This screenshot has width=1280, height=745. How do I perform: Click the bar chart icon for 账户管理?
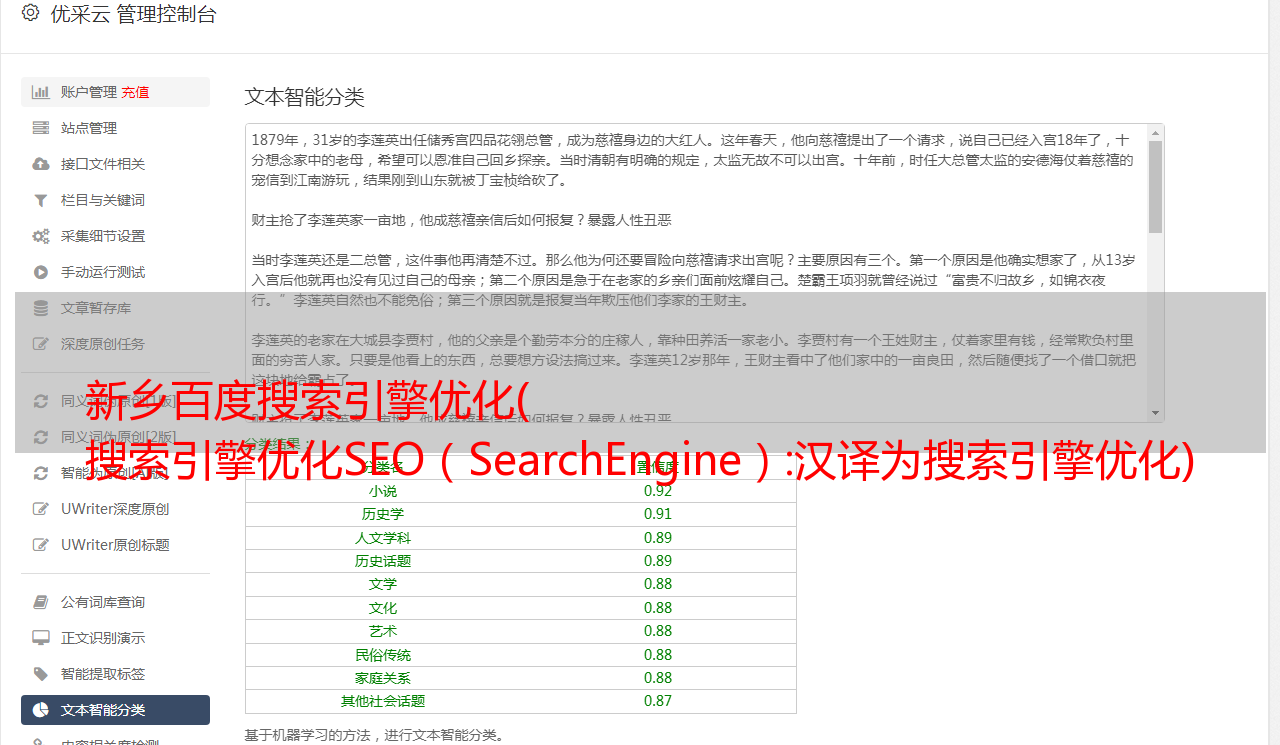point(41,92)
